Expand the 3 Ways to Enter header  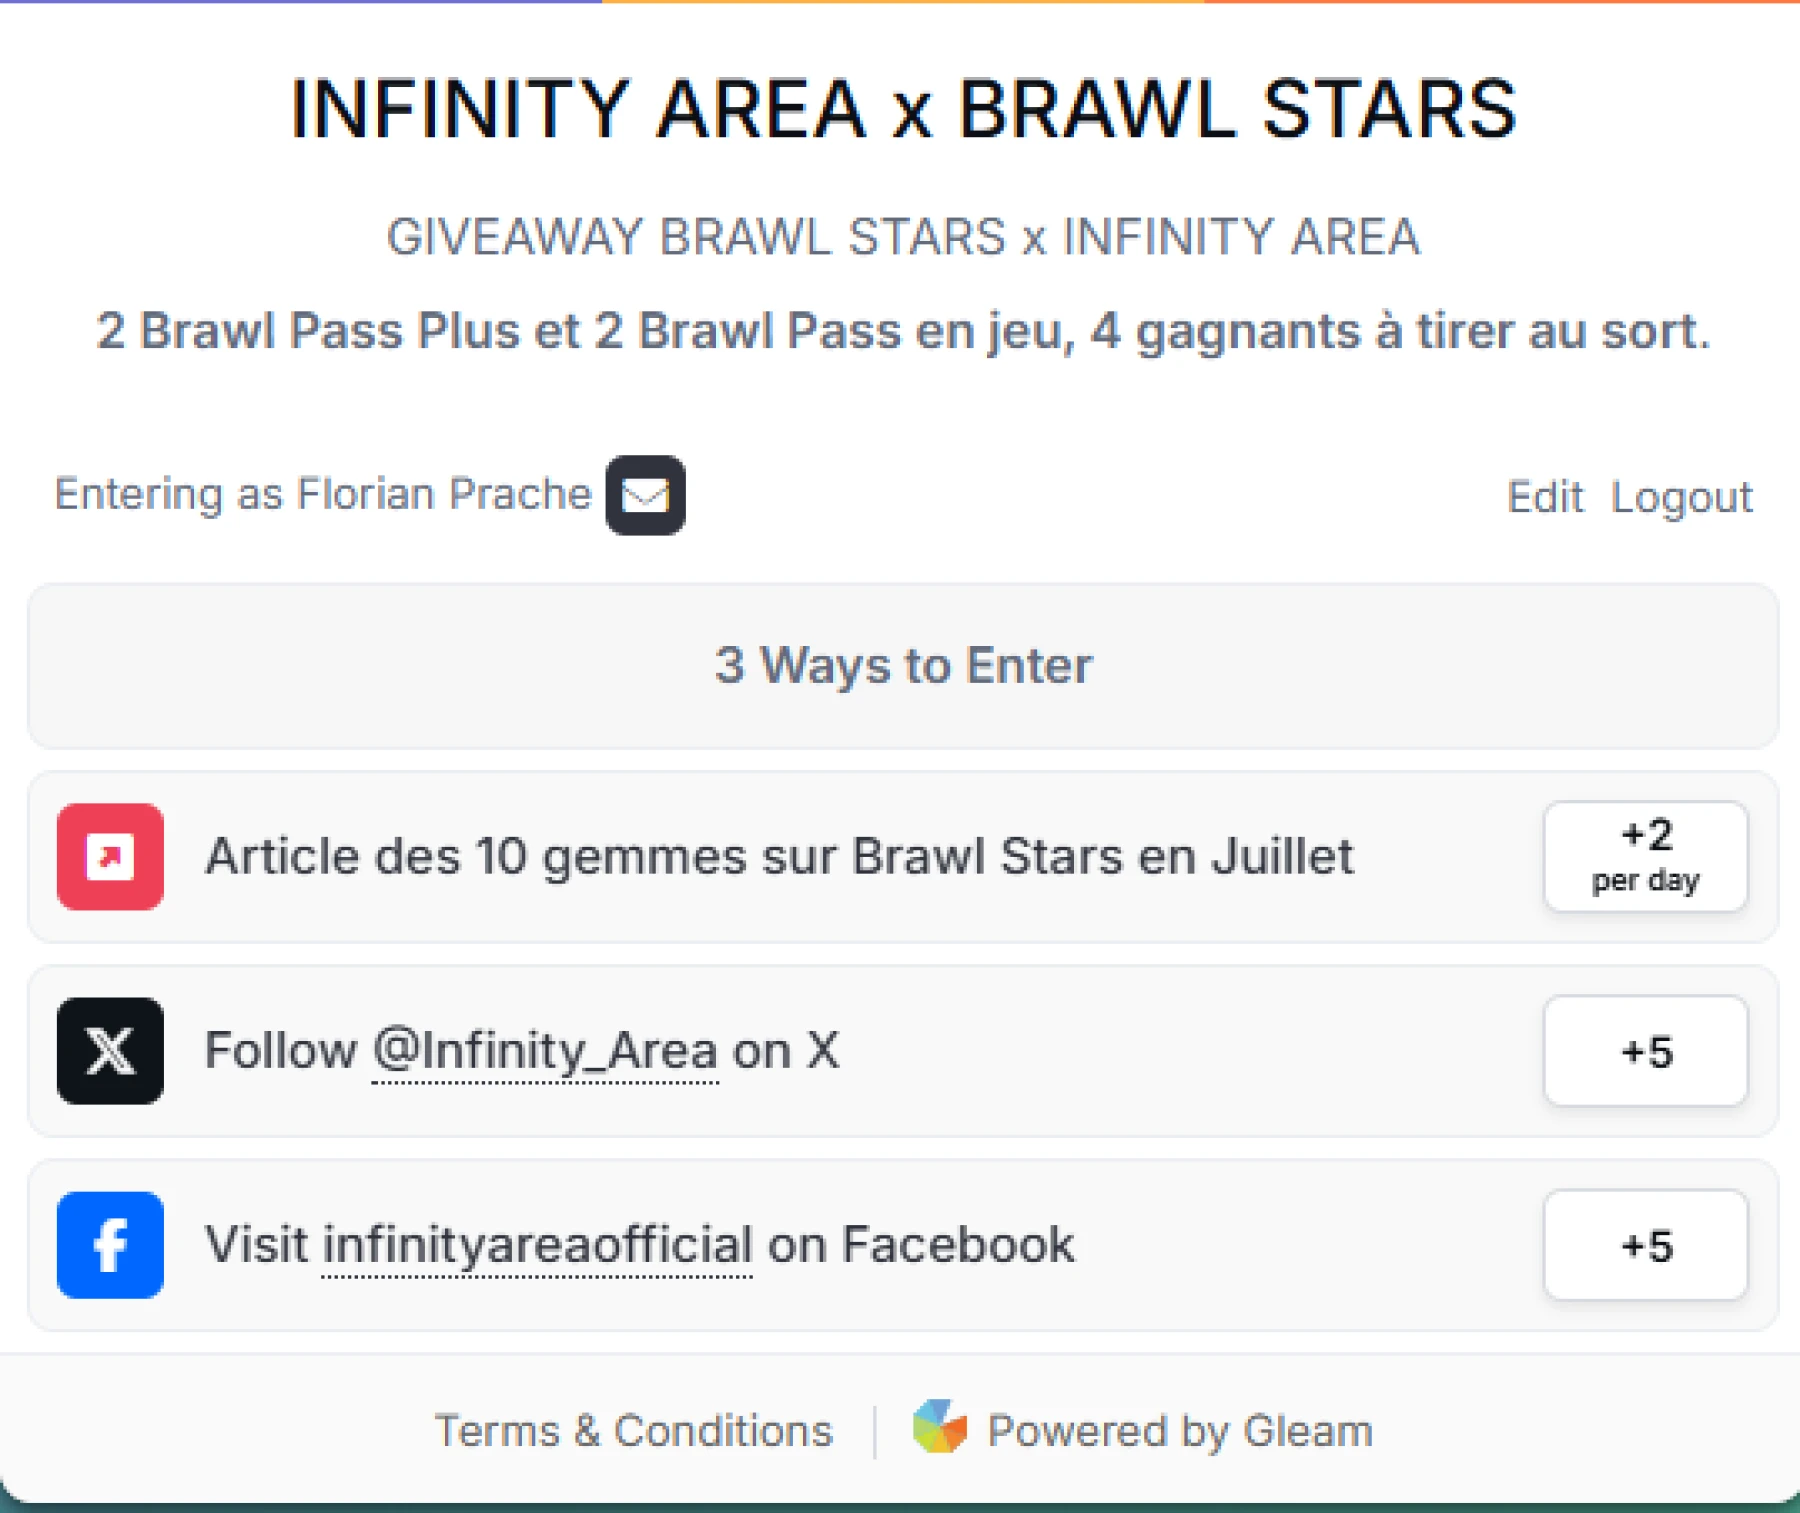point(902,665)
